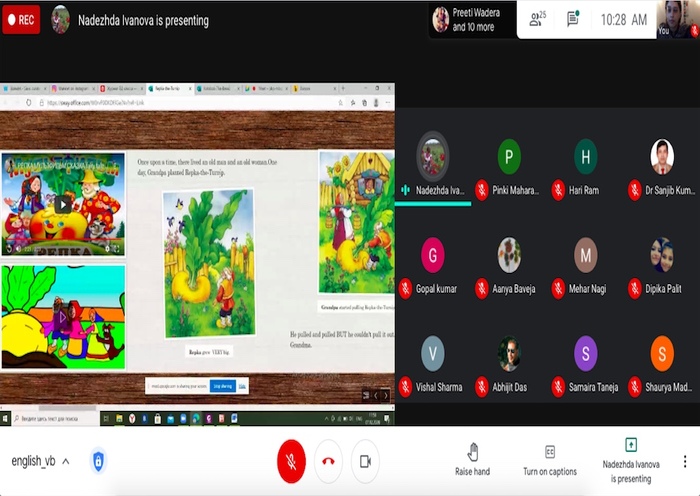
Task: Go to previous Sway slide arrow
Action: coord(376,395)
